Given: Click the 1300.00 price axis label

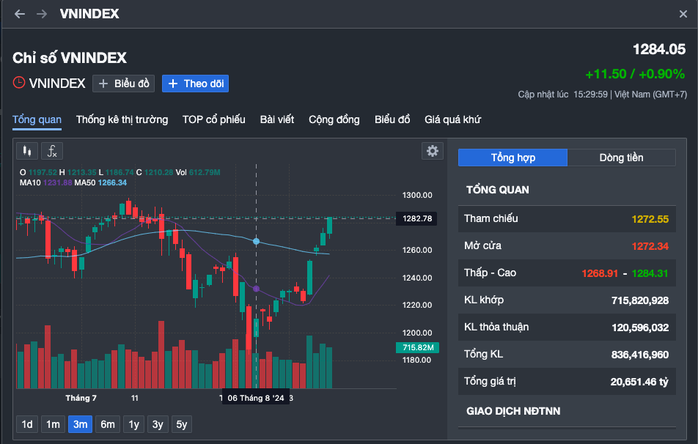Looking at the screenshot, I should coord(417,195).
